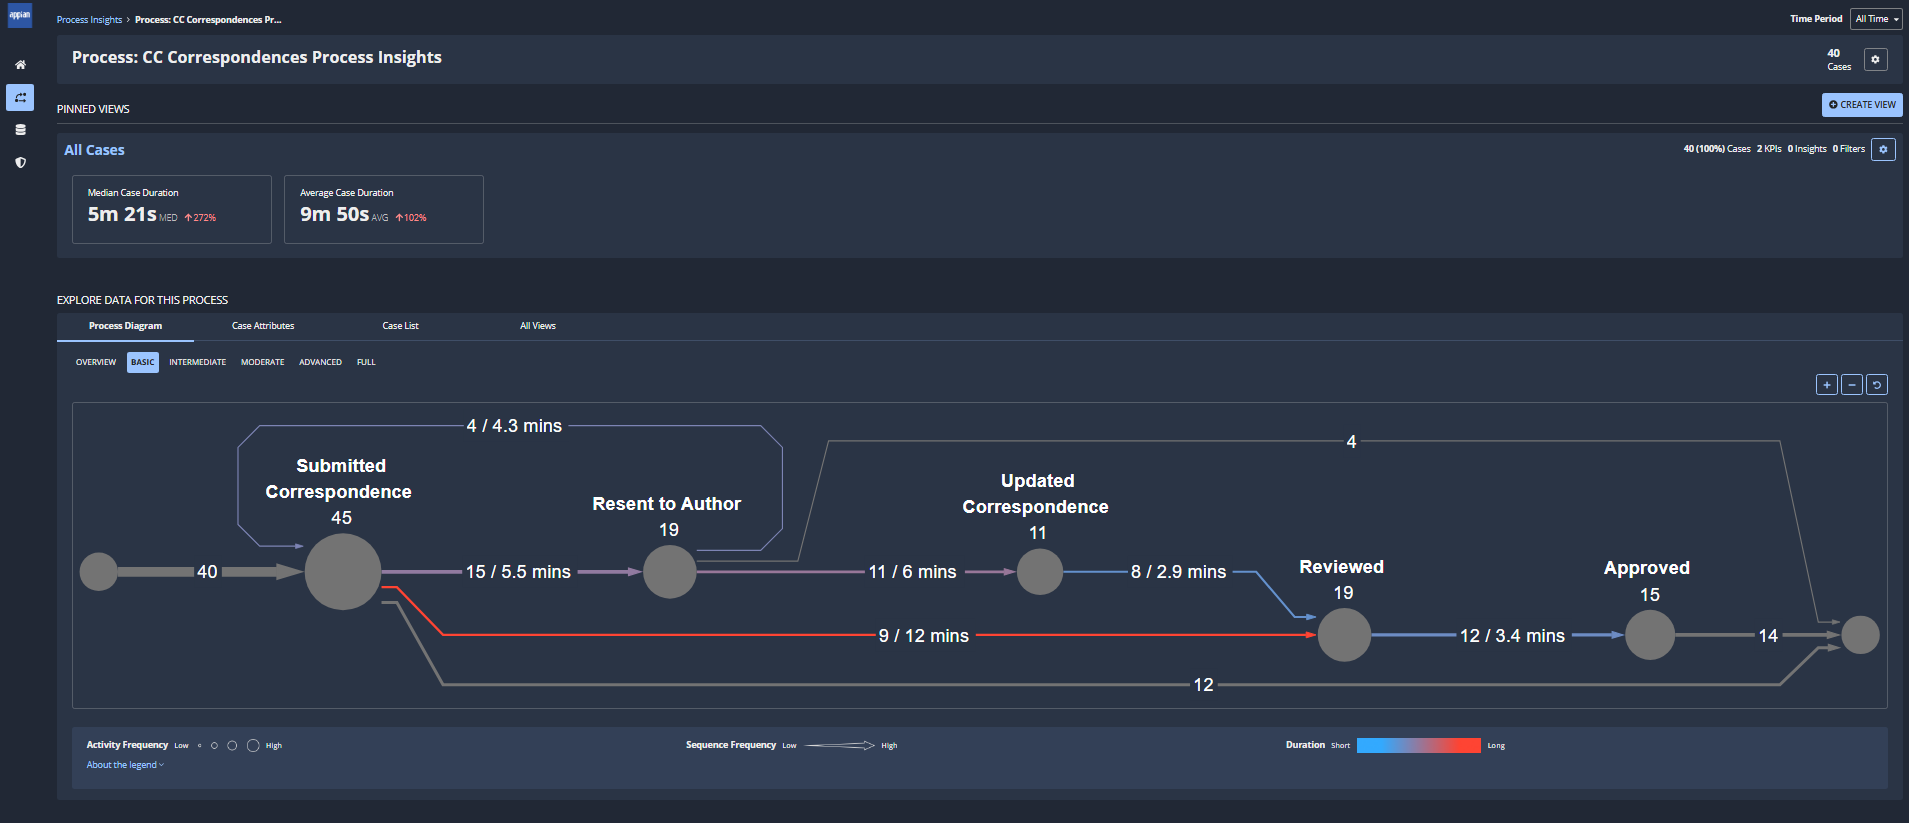Click the Appian logo icon
Screen dimensions: 1909x823
pyautogui.click(x=20, y=15)
